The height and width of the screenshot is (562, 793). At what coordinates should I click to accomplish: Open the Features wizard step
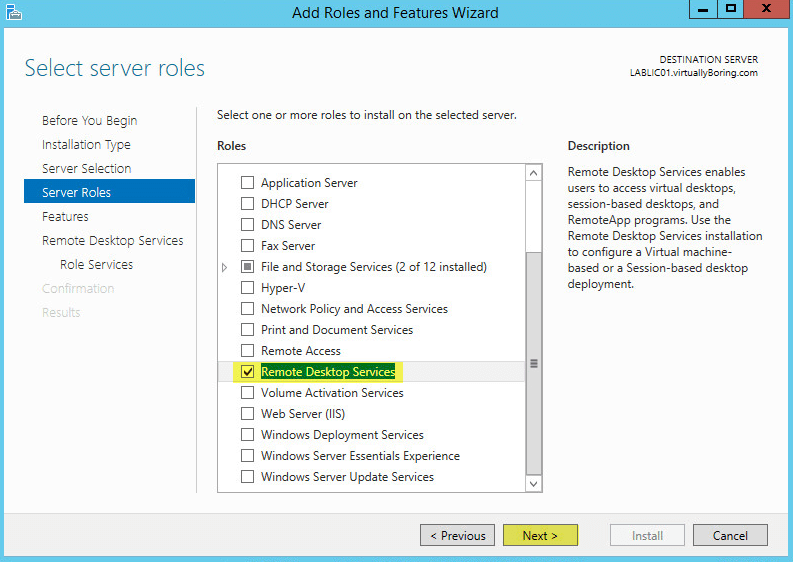(65, 217)
